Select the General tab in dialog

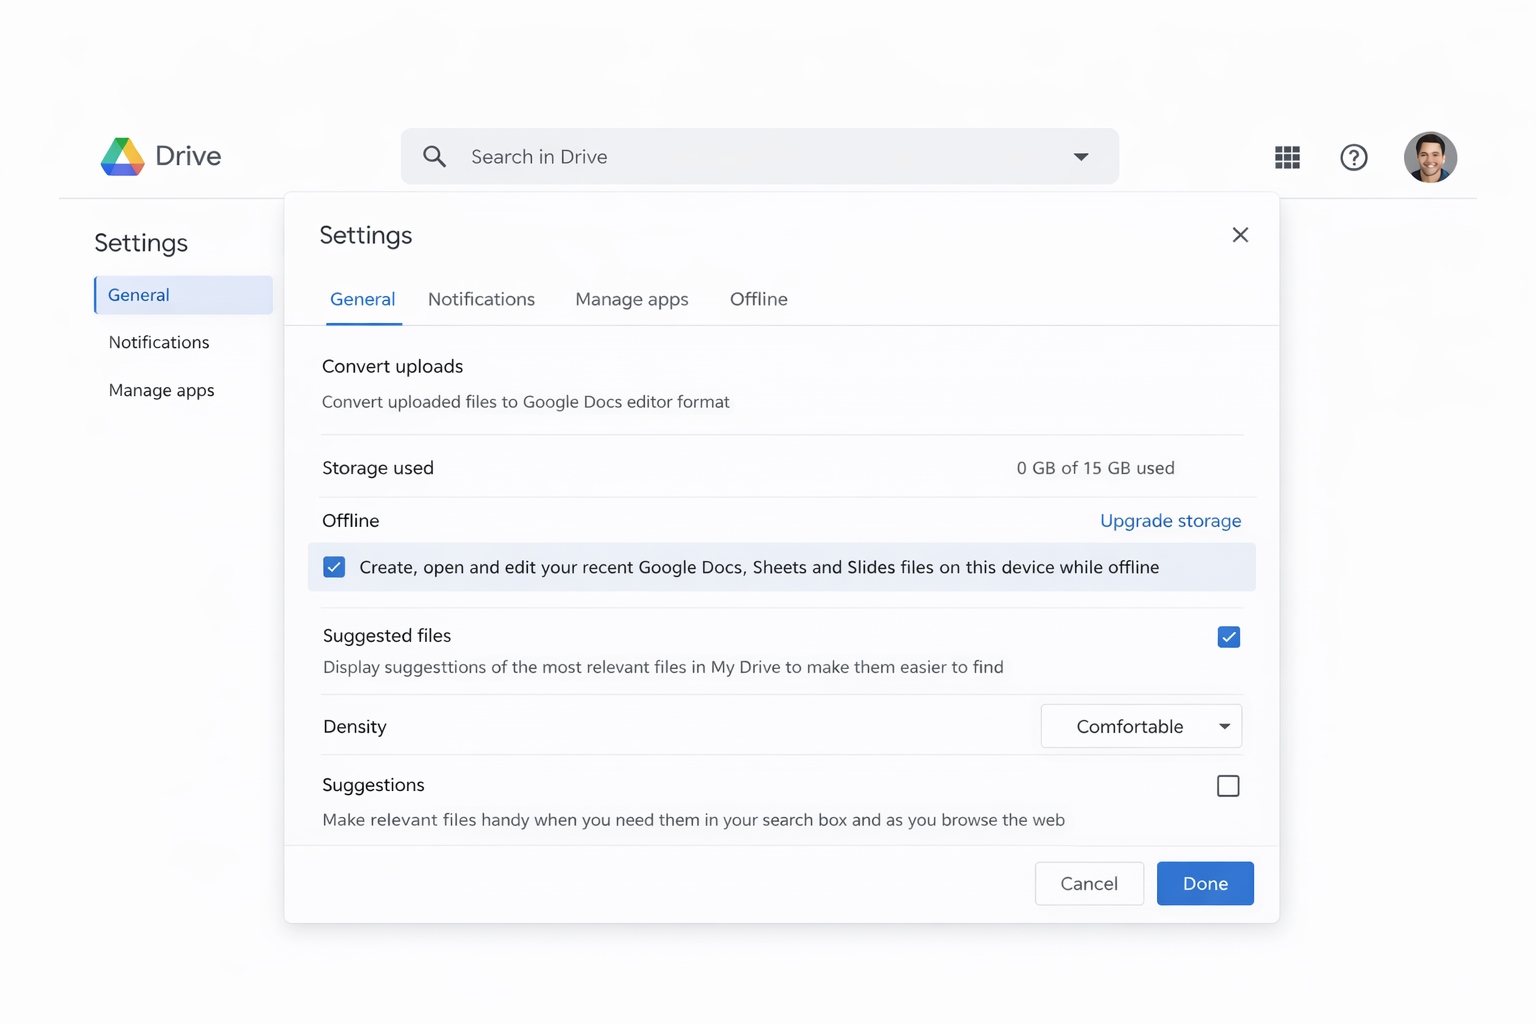point(362,299)
